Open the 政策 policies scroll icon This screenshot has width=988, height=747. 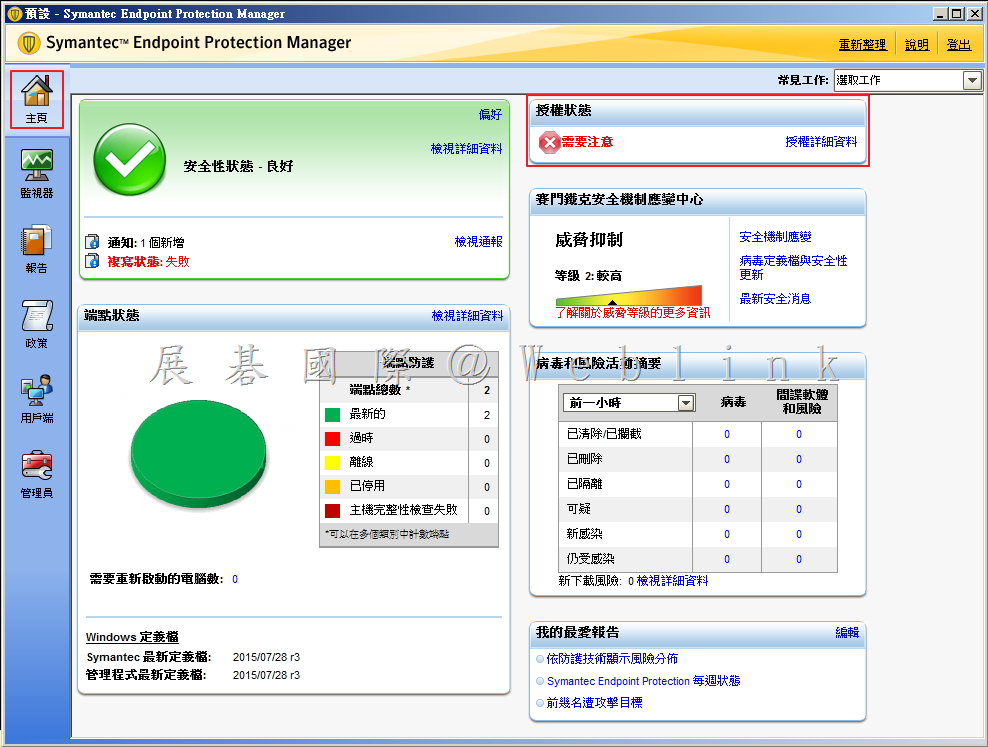click(x=36, y=317)
